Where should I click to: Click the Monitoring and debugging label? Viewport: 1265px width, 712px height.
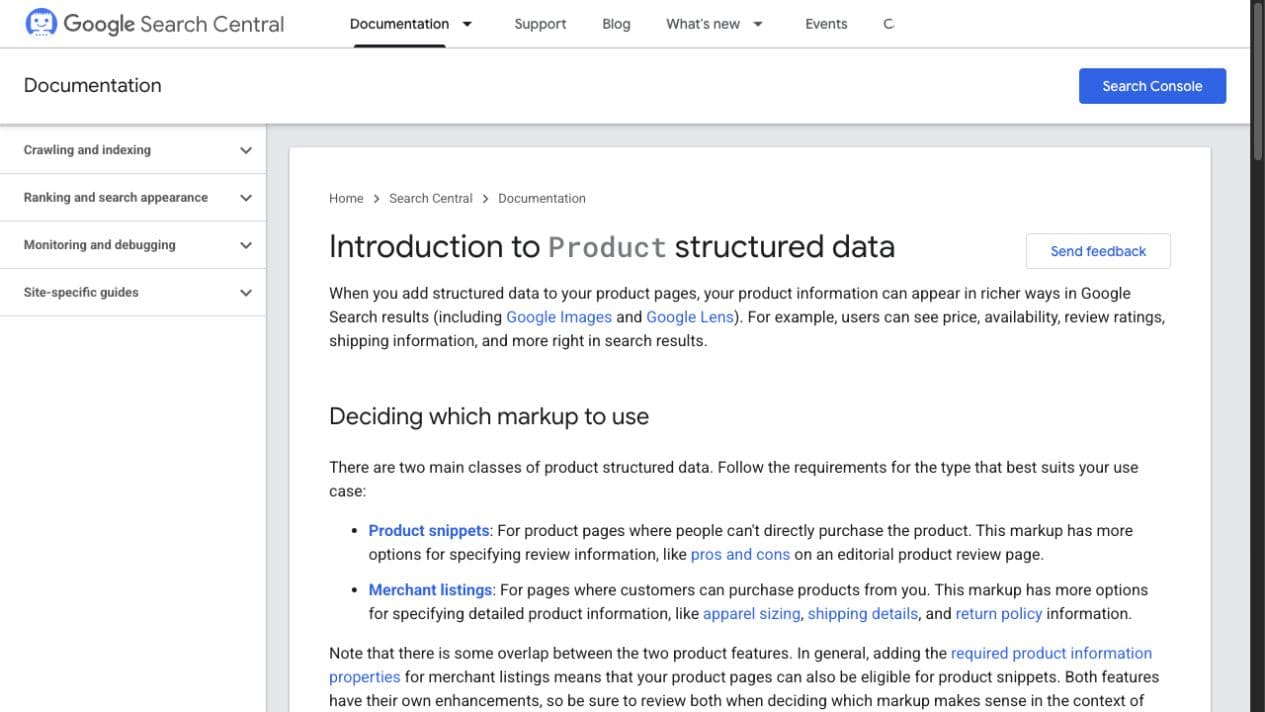point(99,245)
